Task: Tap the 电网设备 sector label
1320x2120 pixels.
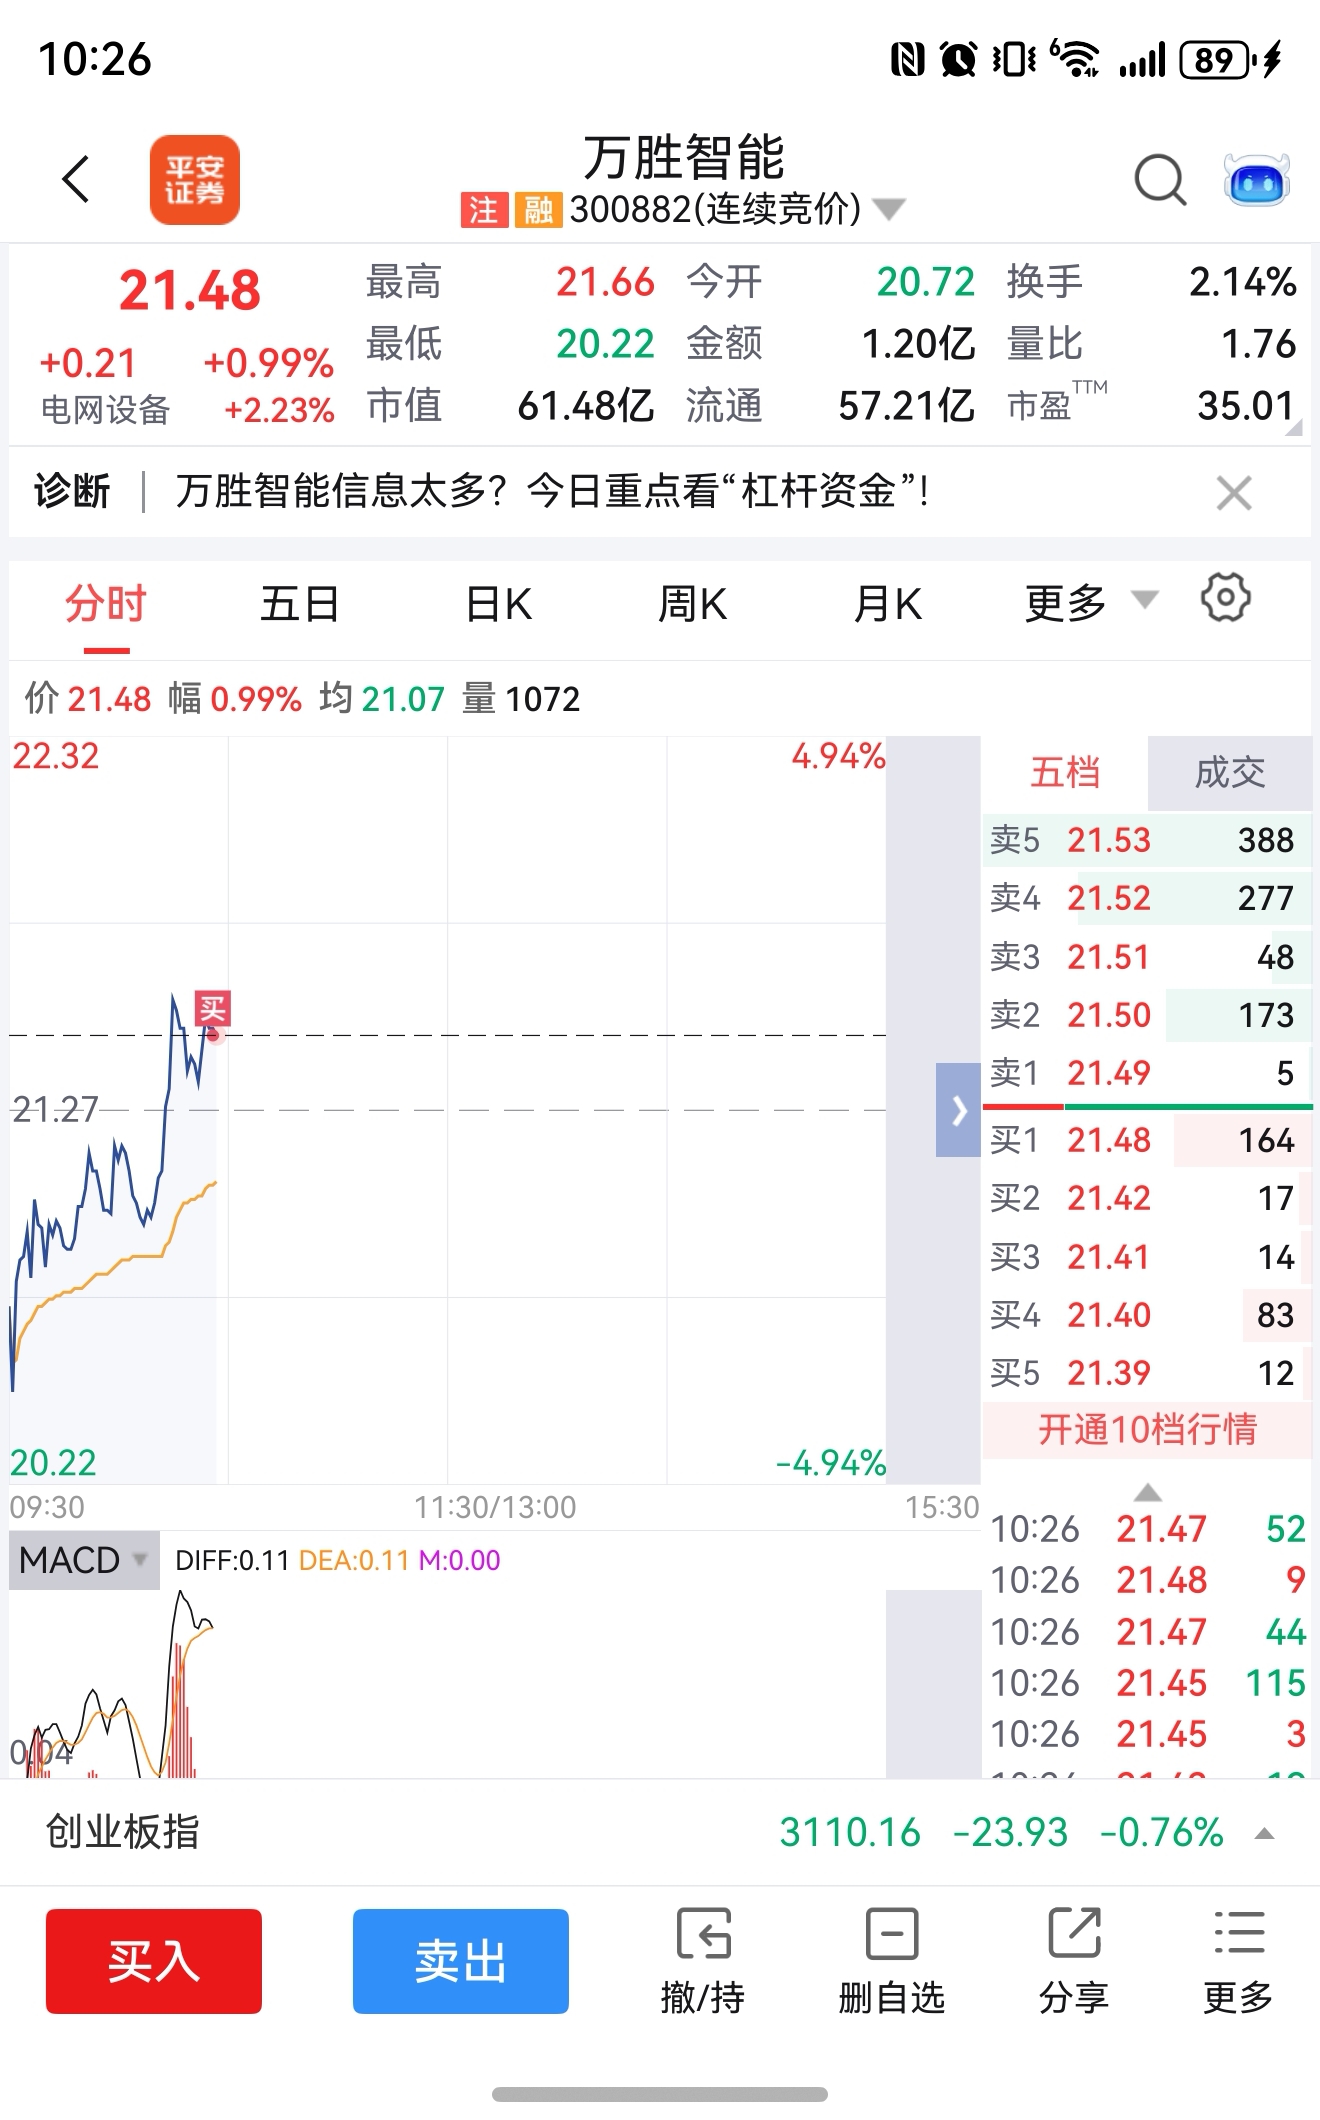Action: [x=106, y=410]
